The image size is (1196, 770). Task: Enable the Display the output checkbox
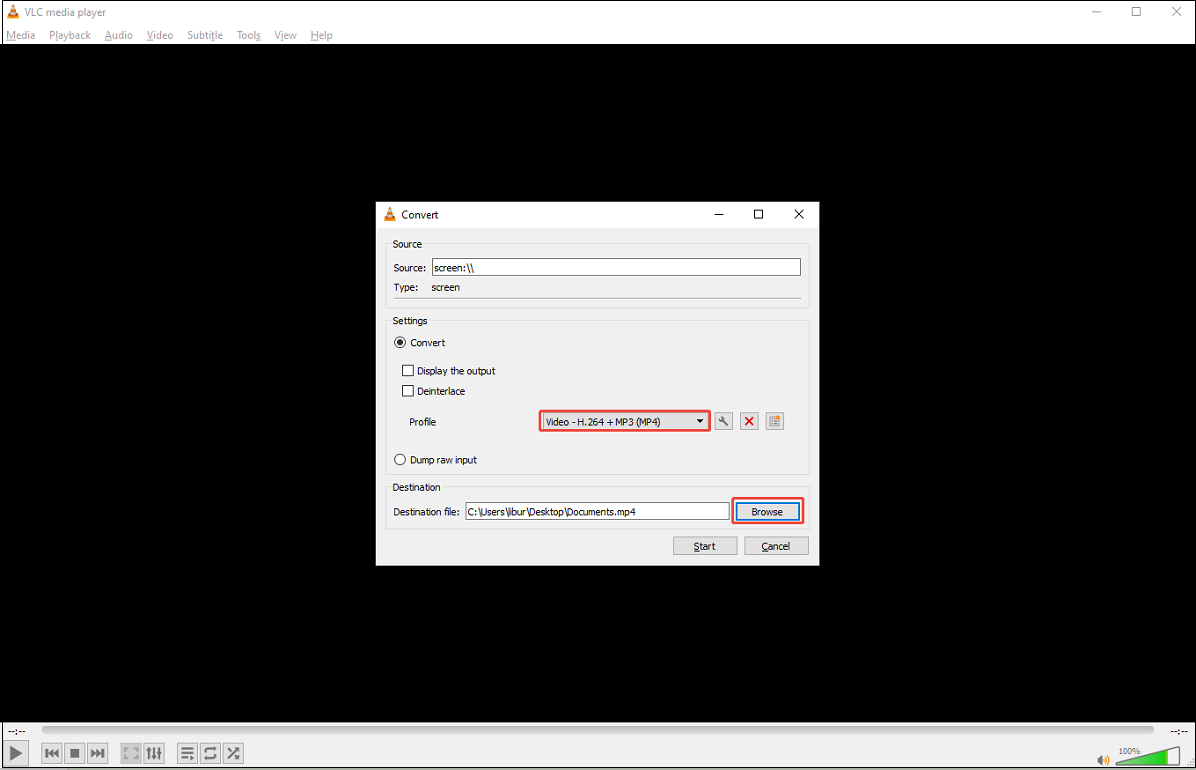(x=408, y=370)
